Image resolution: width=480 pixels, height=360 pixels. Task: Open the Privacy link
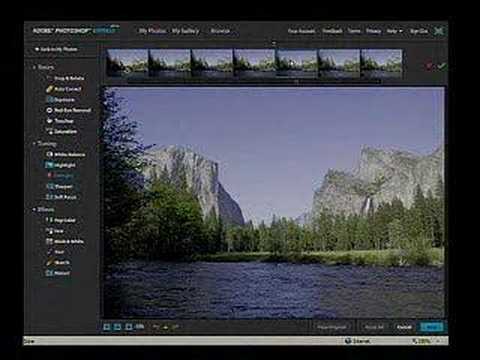pos(373,31)
